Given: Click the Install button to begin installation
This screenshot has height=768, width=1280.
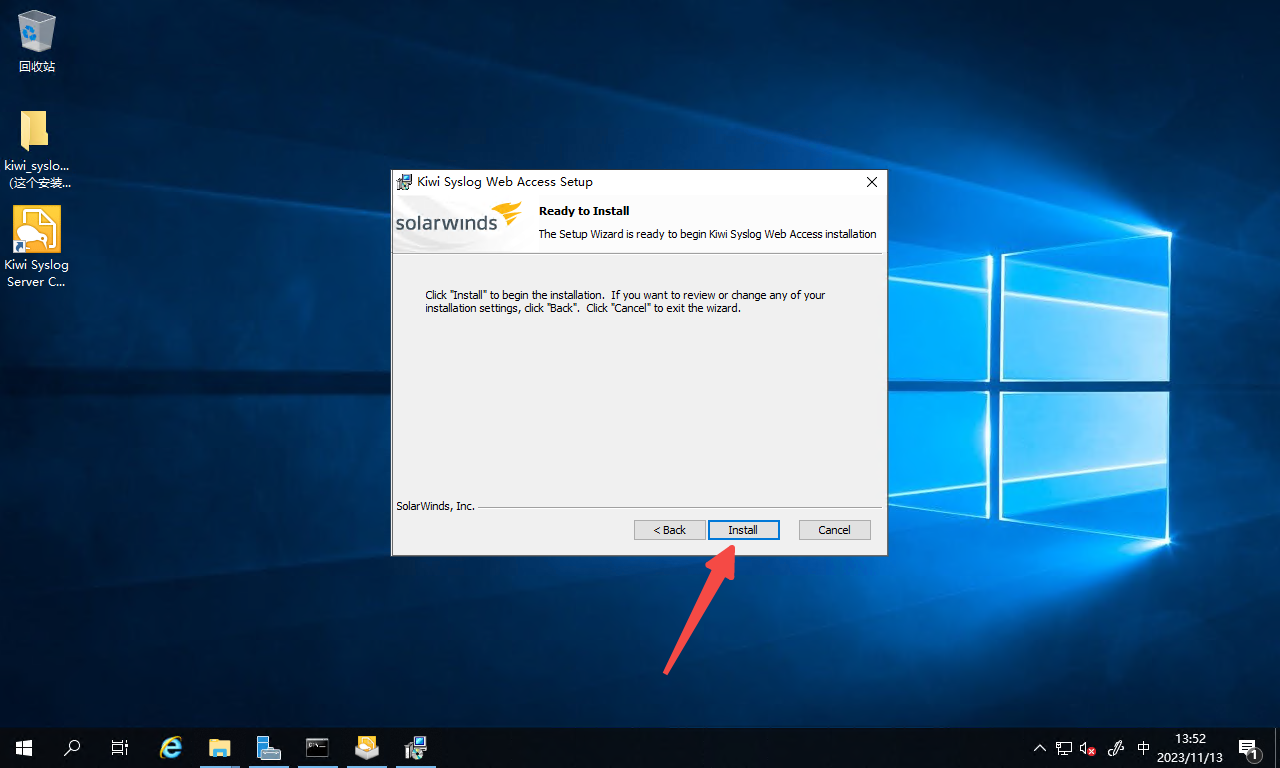Looking at the screenshot, I should [743, 530].
